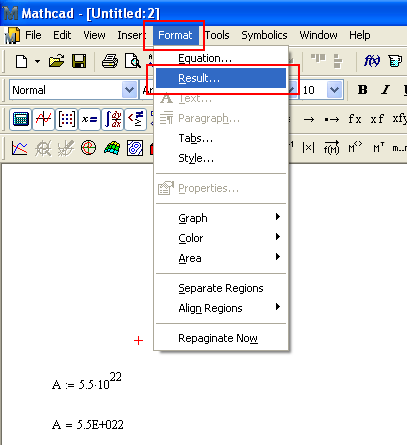Open the Edit menu
Image resolution: width=409 pixels, height=445 pixels.
point(62,35)
